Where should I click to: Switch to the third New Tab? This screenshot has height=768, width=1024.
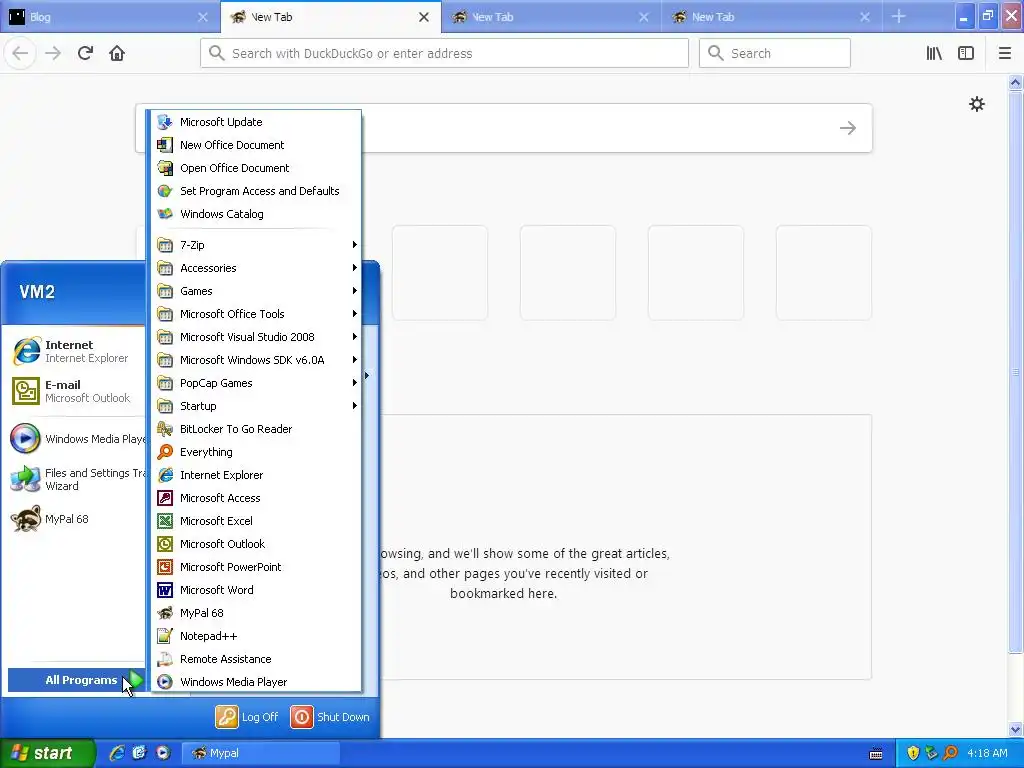tap(552, 17)
